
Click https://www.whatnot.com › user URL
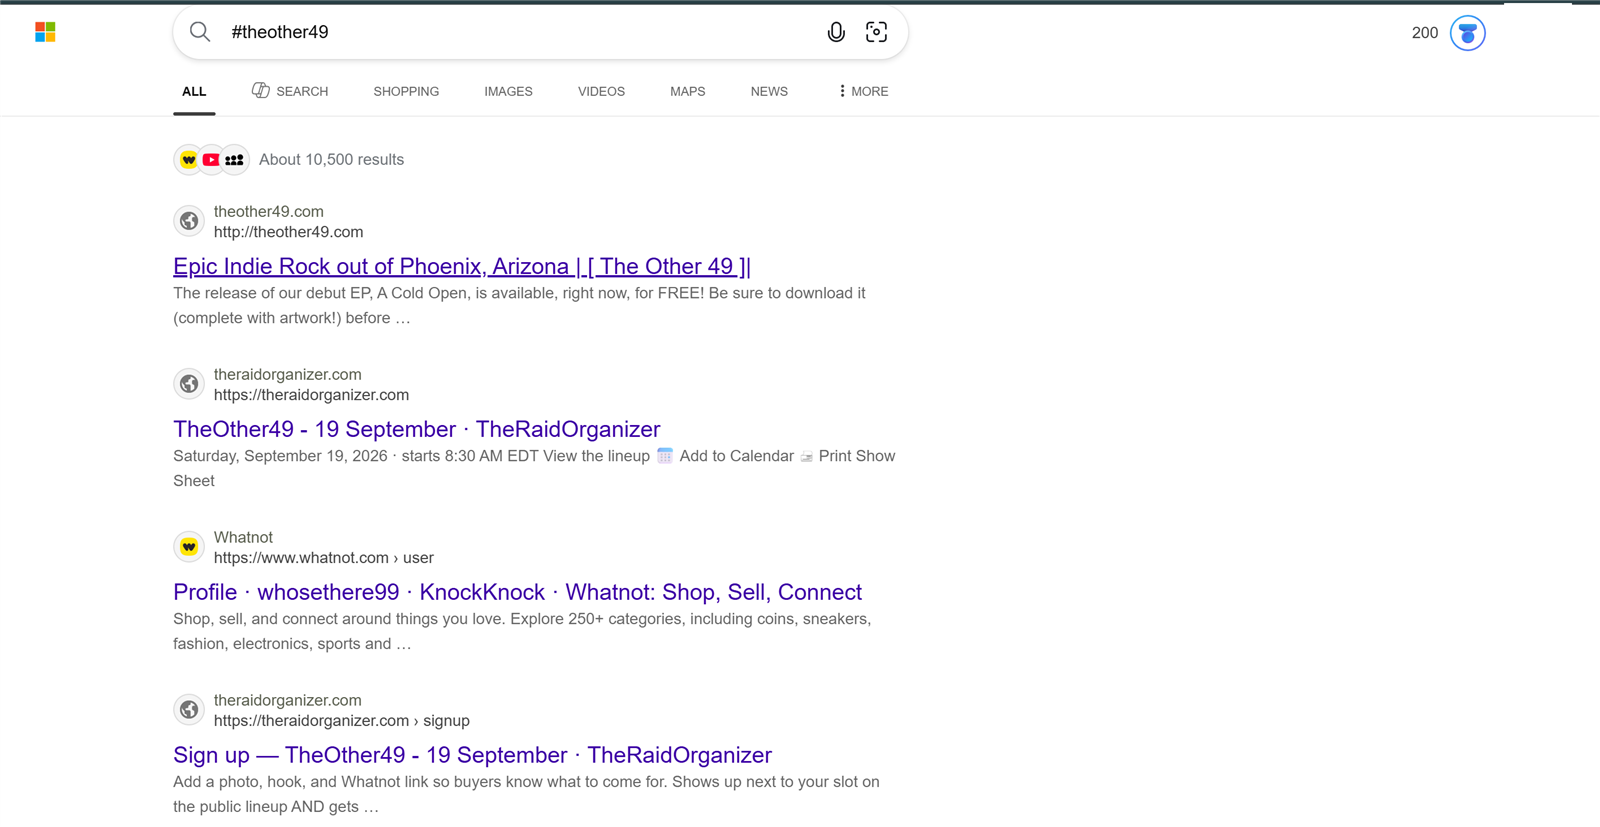pos(323,558)
